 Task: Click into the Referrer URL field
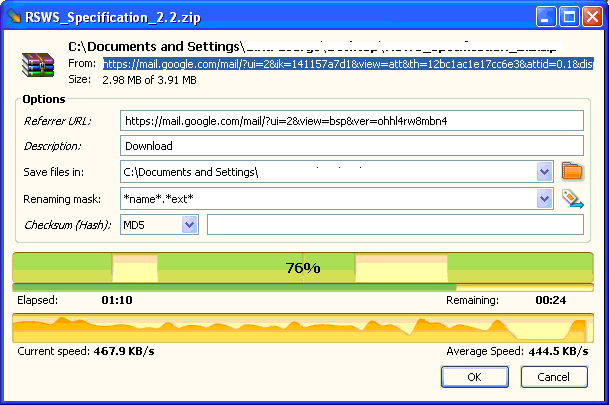pyautogui.click(x=350, y=121)
